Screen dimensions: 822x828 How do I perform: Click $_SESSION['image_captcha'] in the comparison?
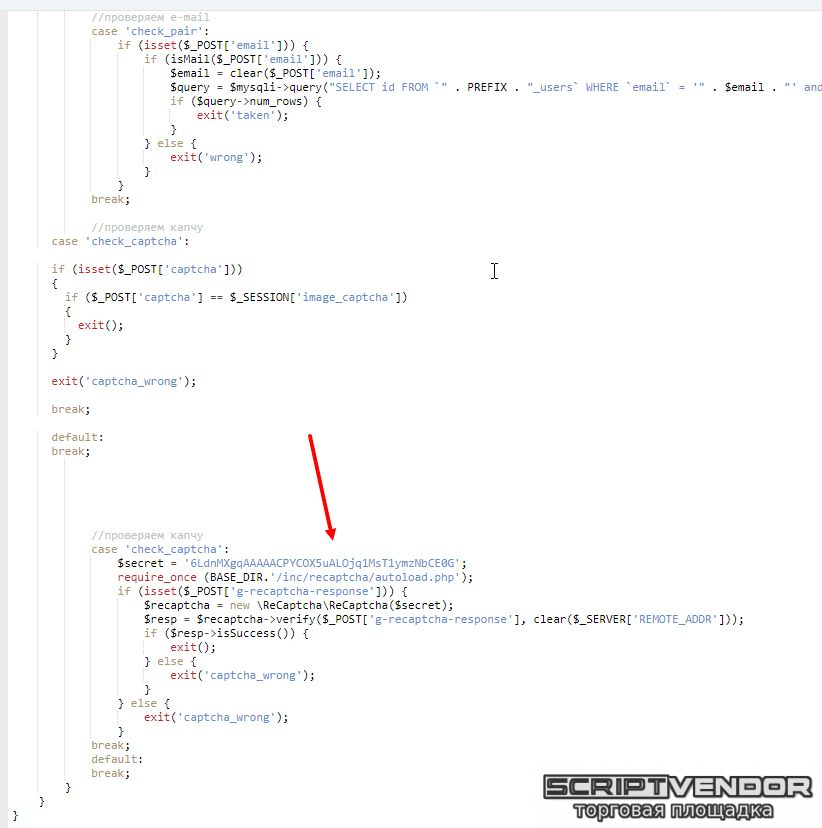pyautogui.click(x=315, y=297)
